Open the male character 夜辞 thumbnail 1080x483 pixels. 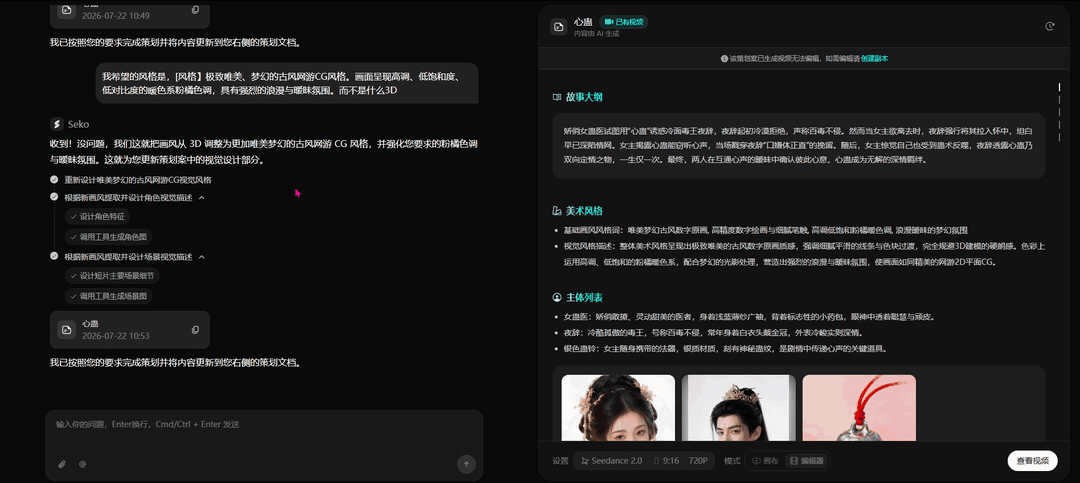point(738,408)
